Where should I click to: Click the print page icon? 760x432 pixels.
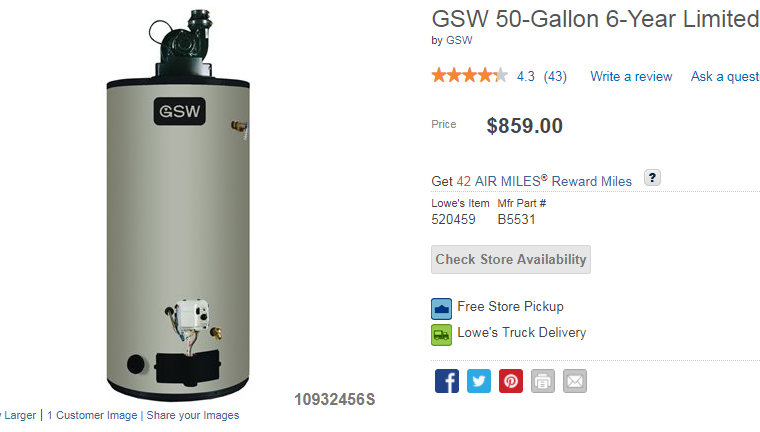(x=542, y=381)
